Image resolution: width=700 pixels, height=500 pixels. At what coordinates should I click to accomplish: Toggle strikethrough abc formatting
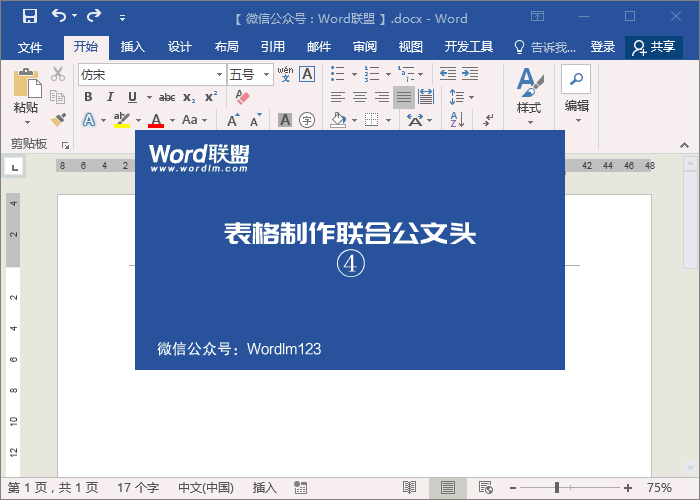pos(167,97)
